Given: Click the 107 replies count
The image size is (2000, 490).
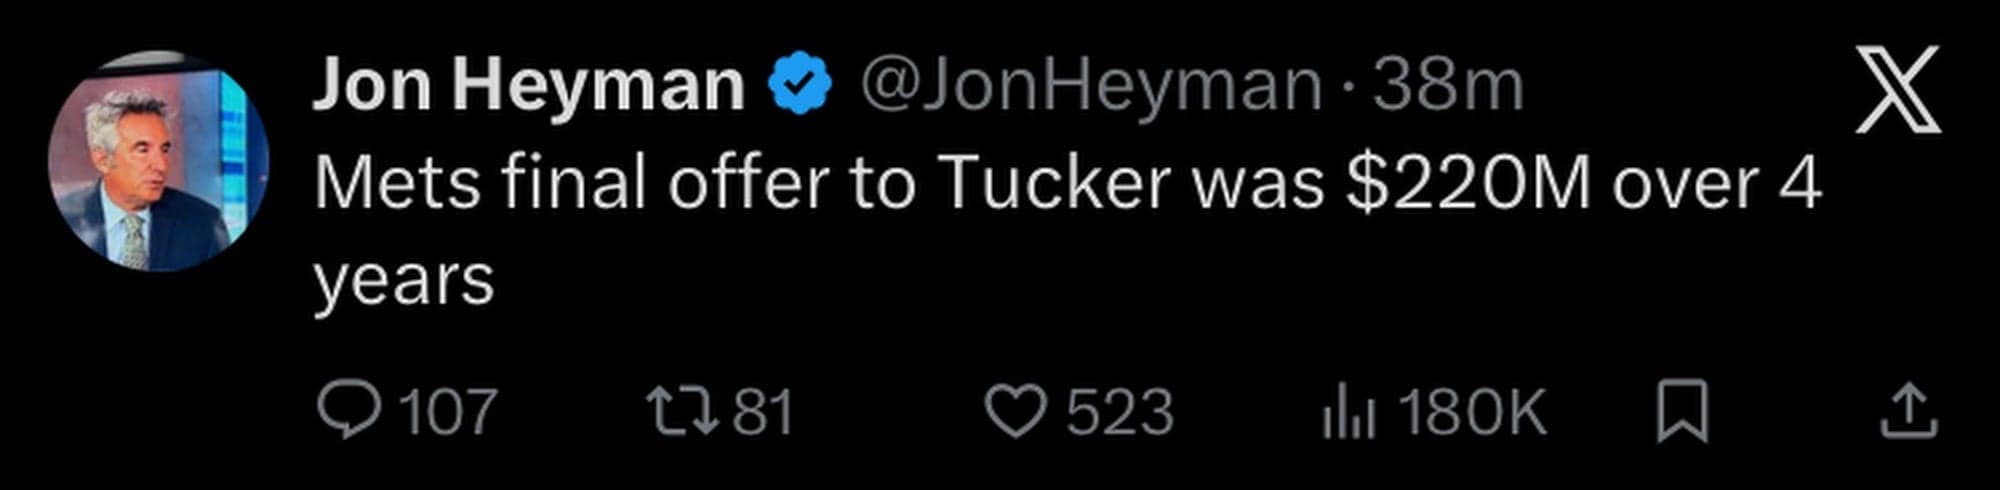Looking at the screenshot, I should coord(448,411).
